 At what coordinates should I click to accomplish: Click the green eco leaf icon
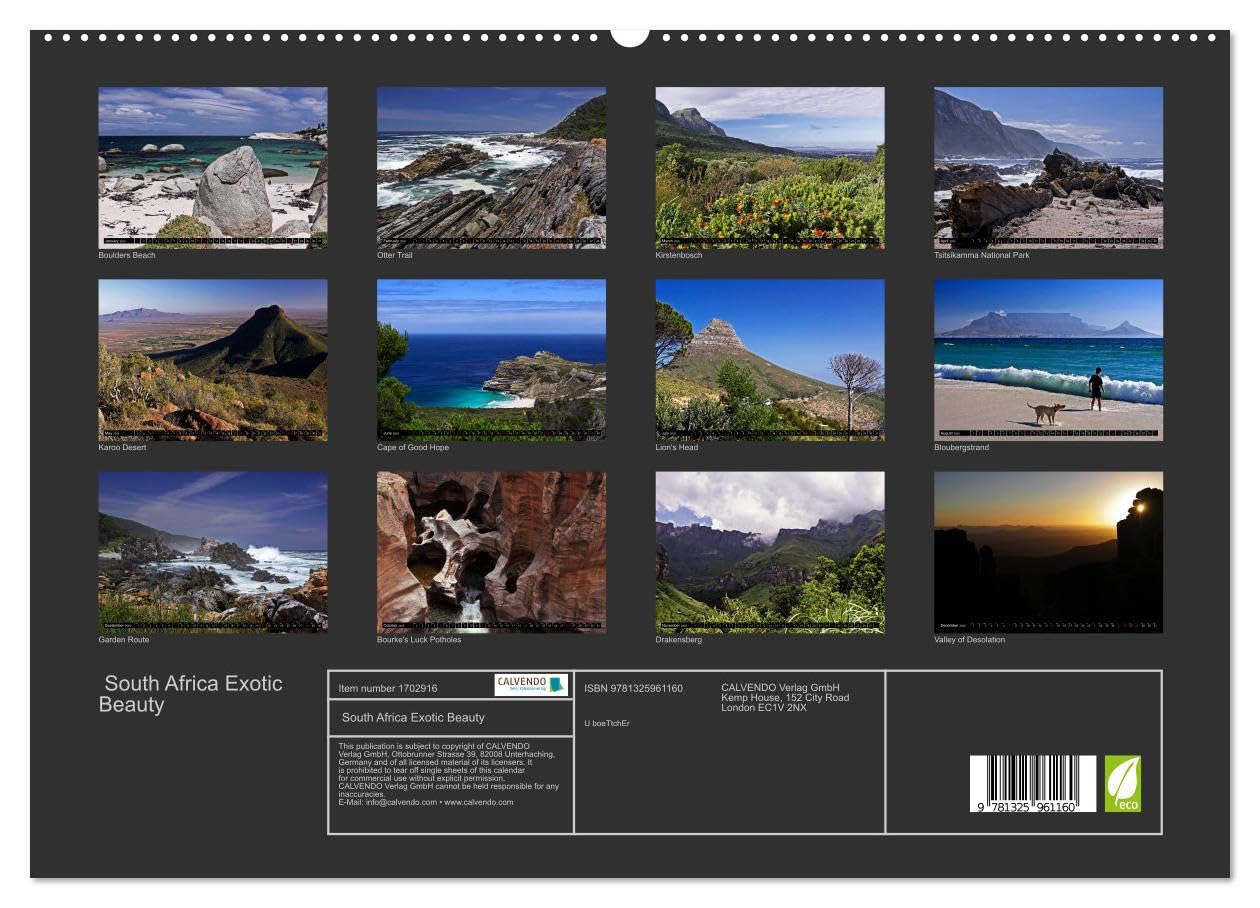(1122, 783)
